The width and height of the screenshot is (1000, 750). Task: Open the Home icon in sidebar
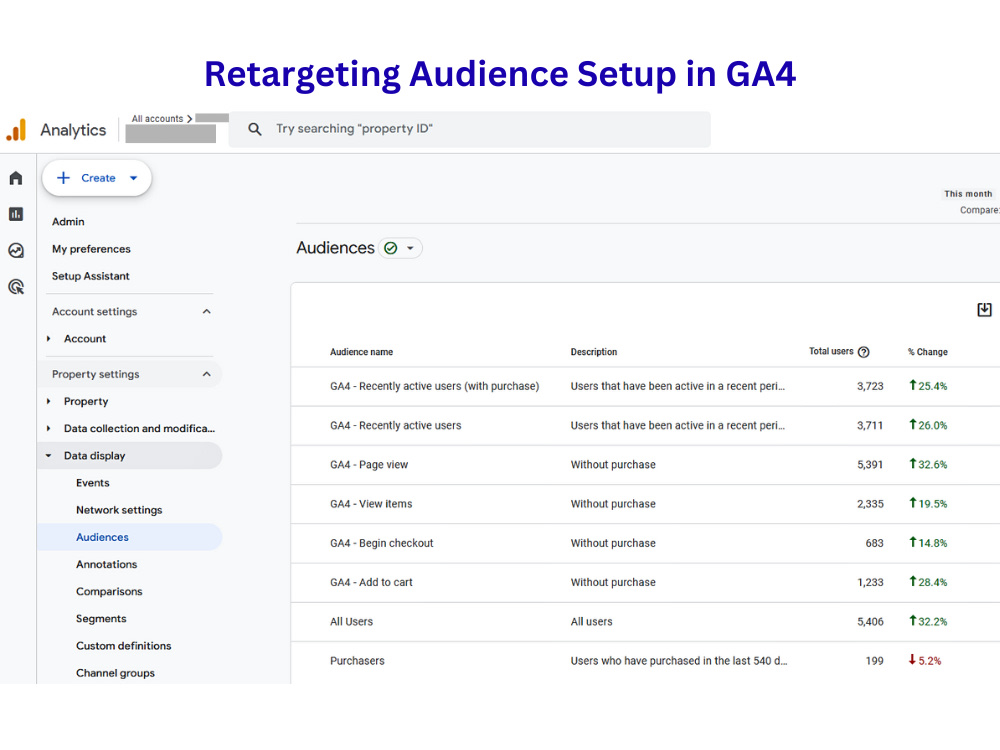(16, 178)
